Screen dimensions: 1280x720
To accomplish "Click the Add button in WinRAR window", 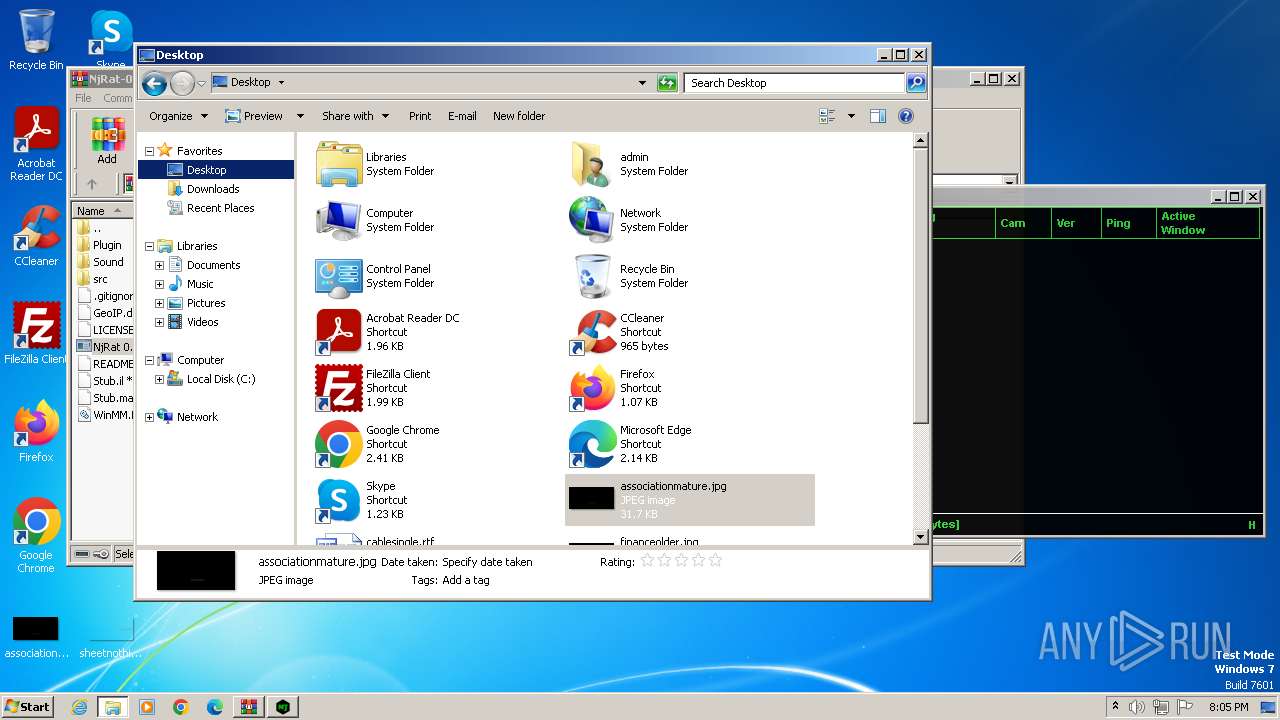I will [x=107, y=141].
